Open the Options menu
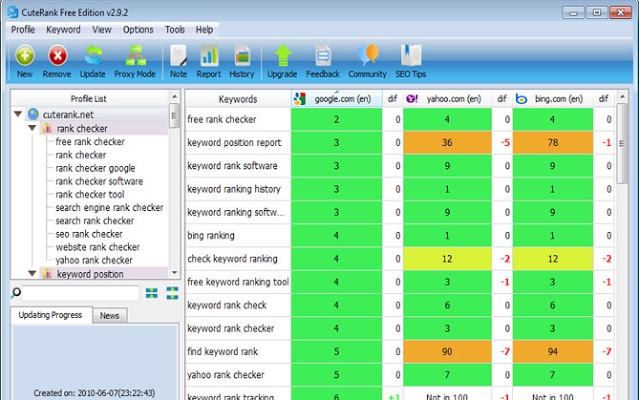 pyautogui.click(x=138, y=30)
